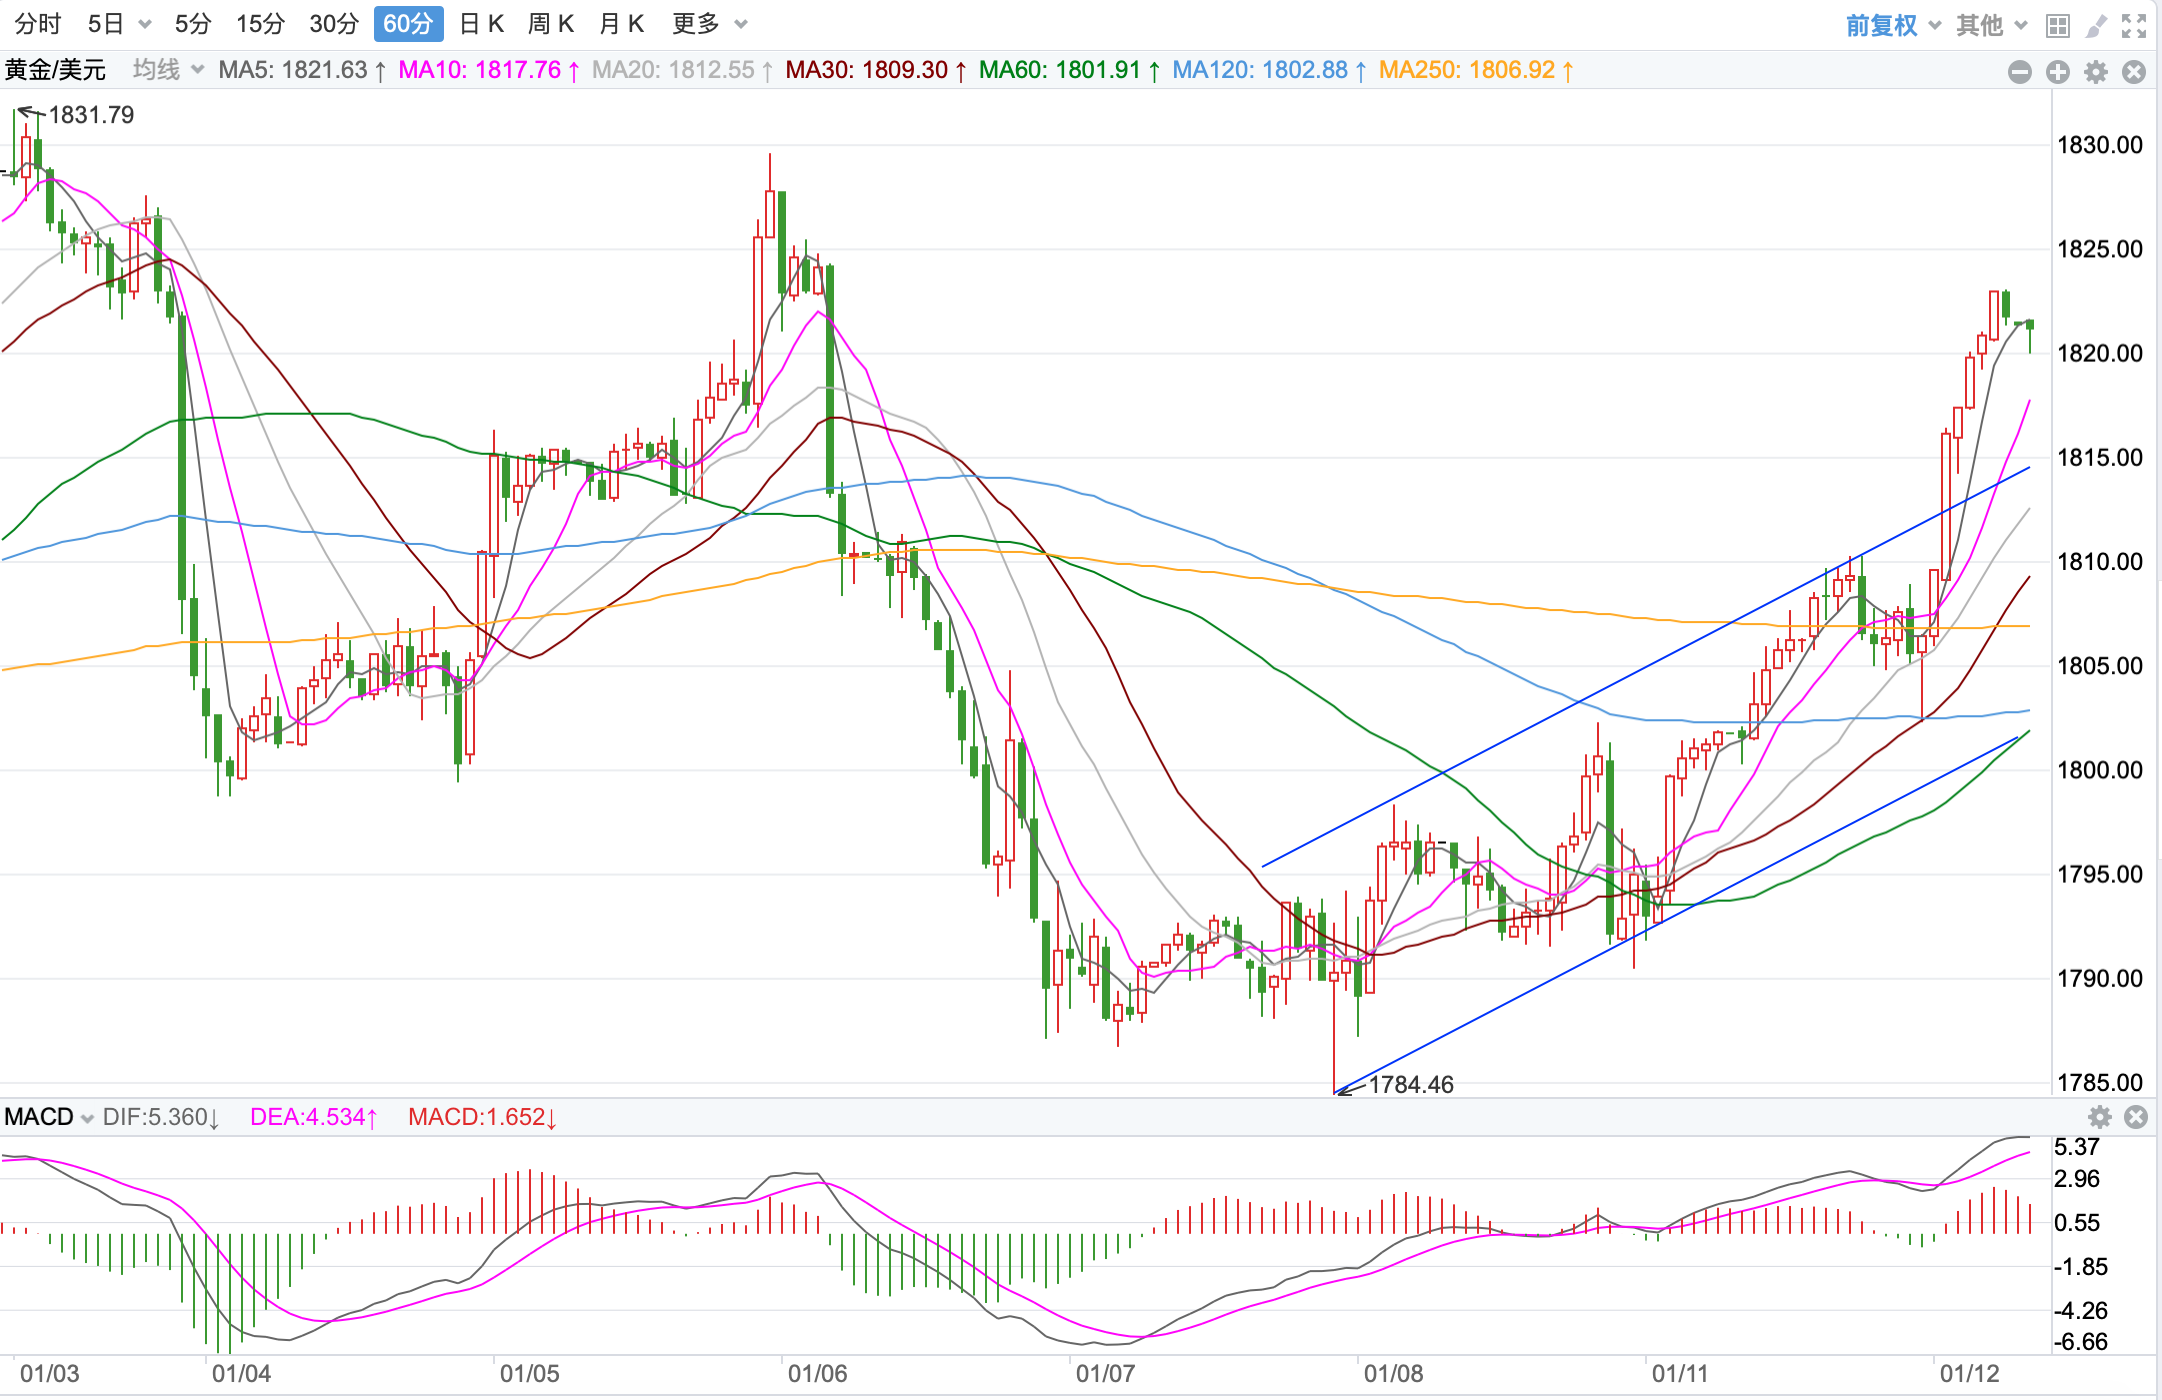Close the MACD indicator panel

click(2136, 1117)
